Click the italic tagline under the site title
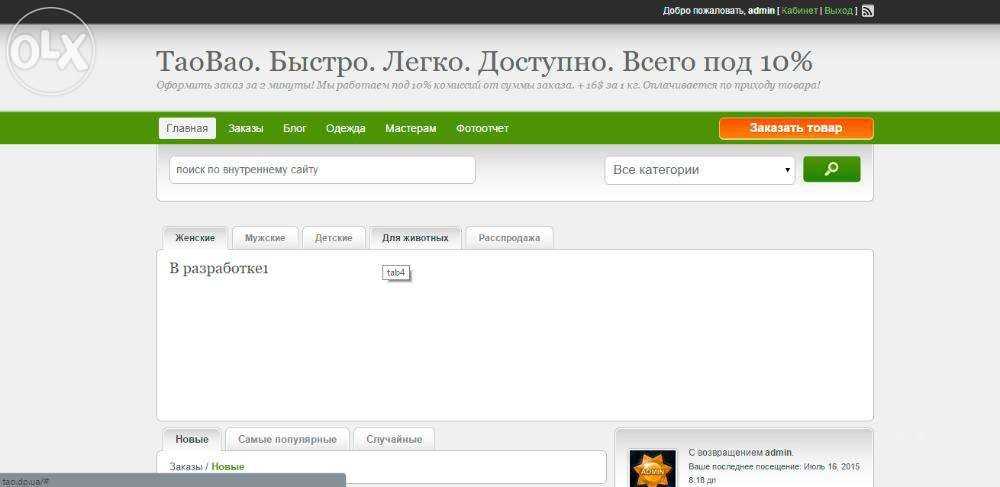This screenshot has width=1000, height=487. [x=488, y=85]
